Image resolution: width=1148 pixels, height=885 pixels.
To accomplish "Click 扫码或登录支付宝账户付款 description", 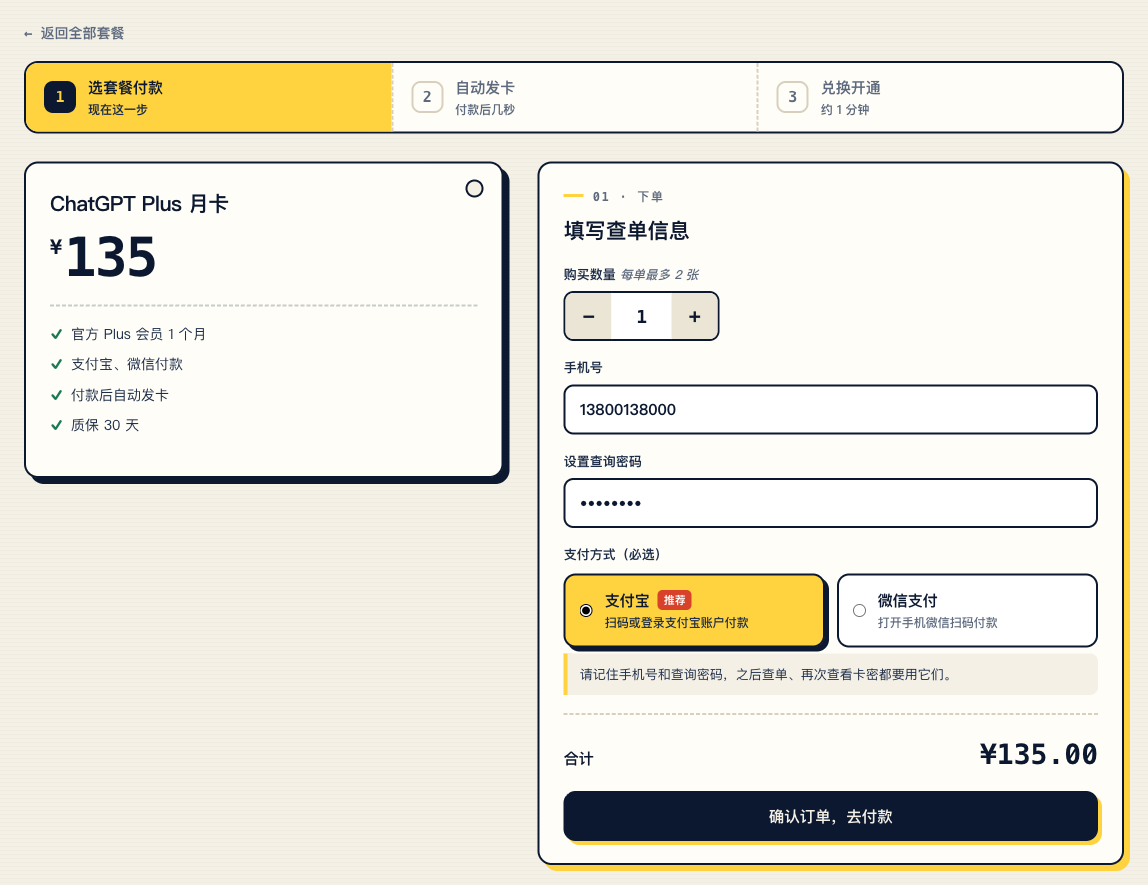I will pyautogui.click(x=676, y=623).
